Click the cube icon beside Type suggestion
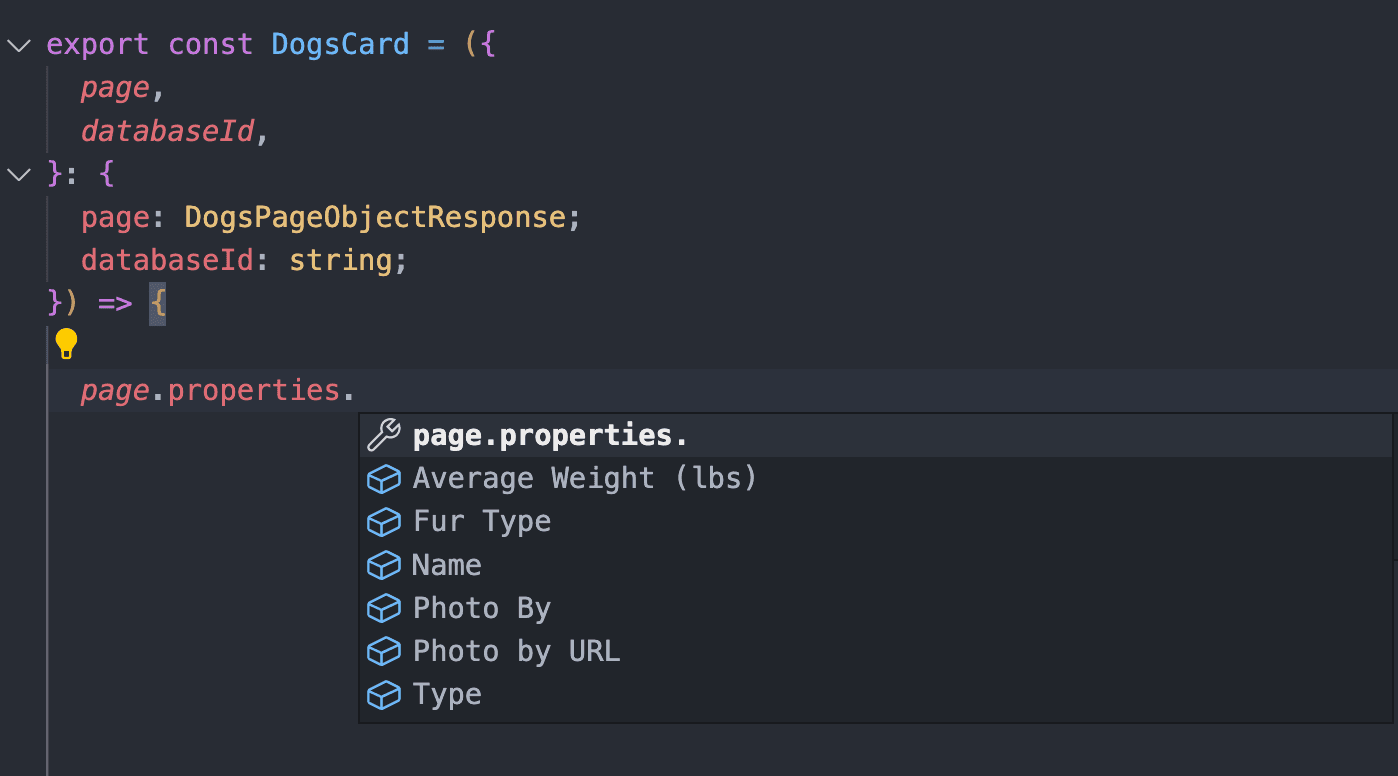 coord(384,695)
